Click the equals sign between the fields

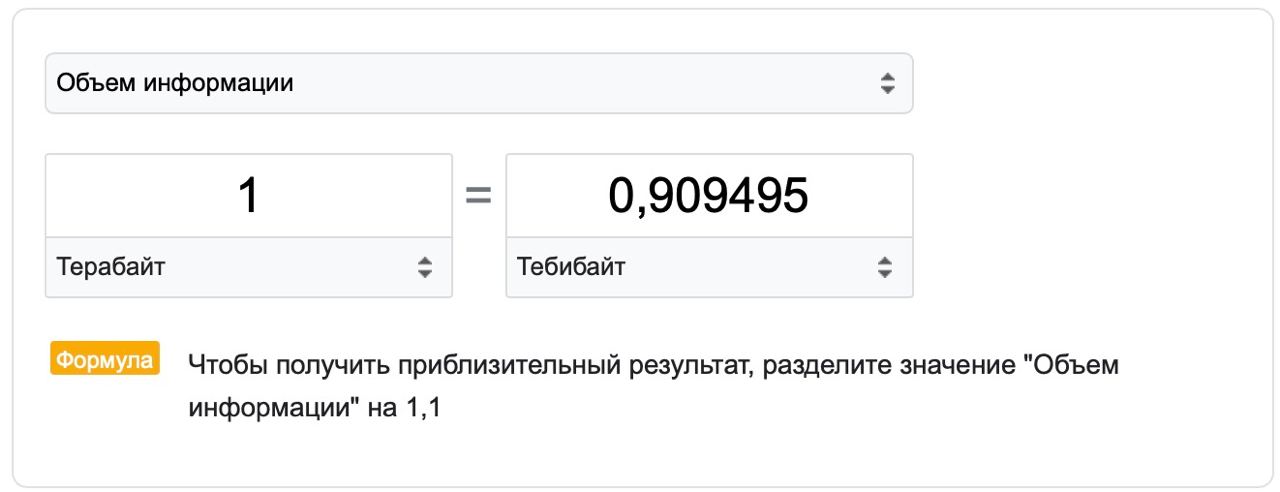(479, 197)
